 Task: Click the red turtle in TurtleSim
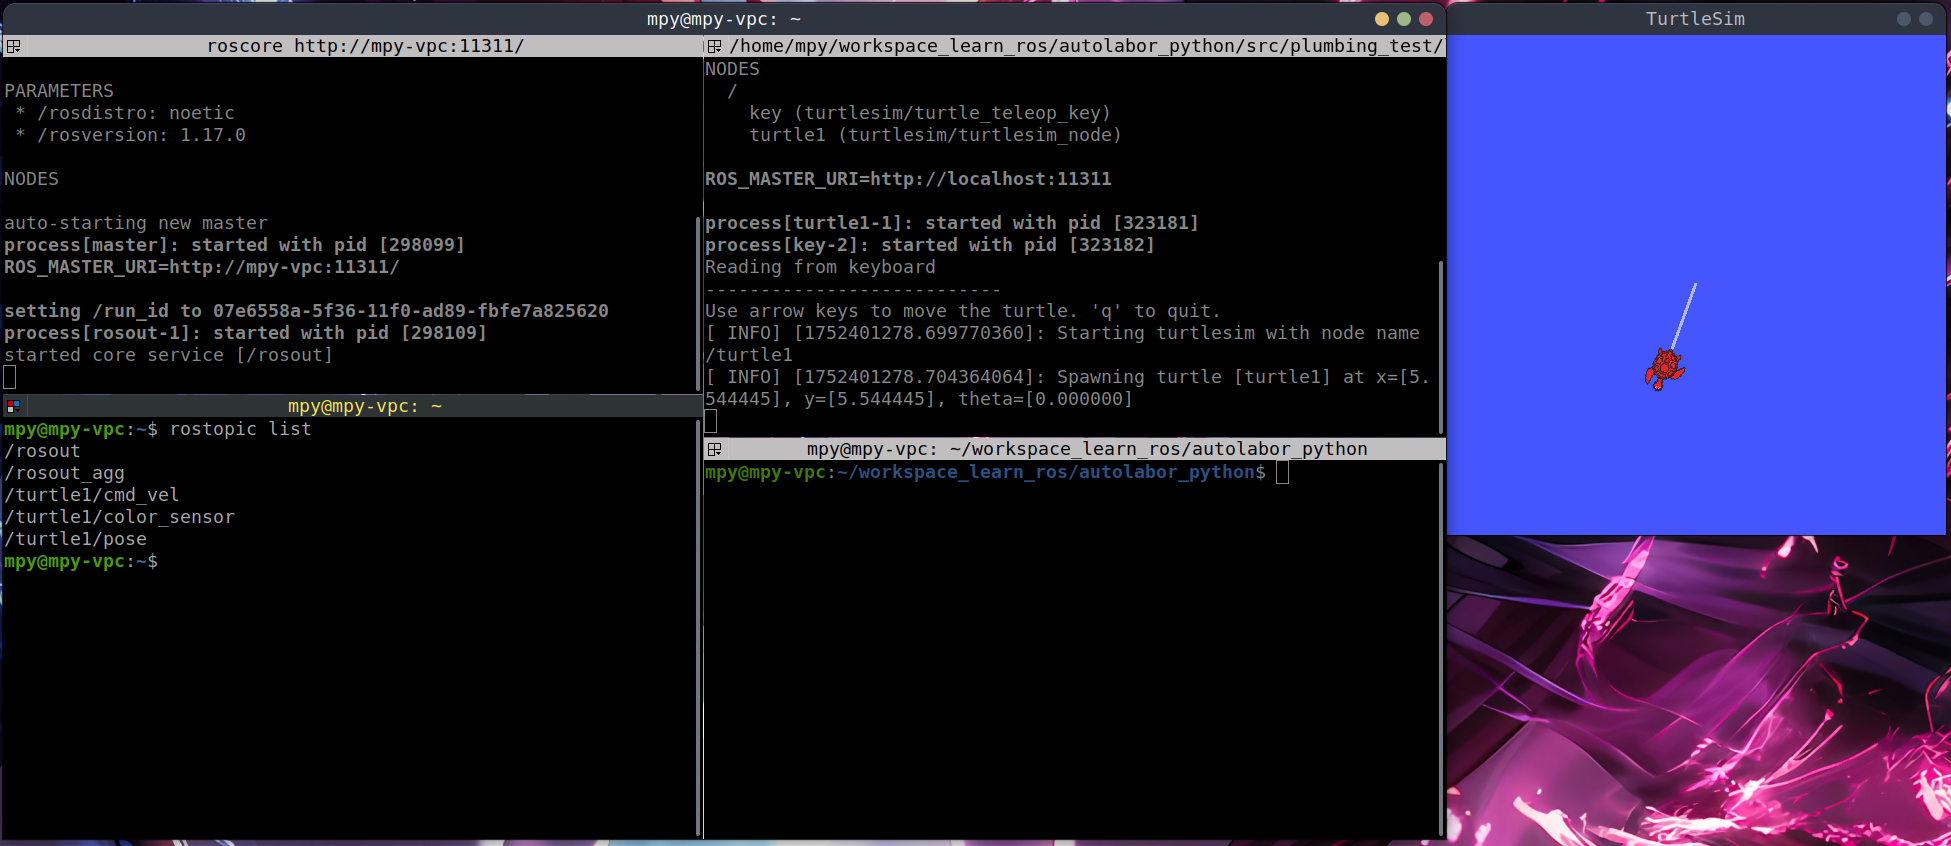[1664, 368]
